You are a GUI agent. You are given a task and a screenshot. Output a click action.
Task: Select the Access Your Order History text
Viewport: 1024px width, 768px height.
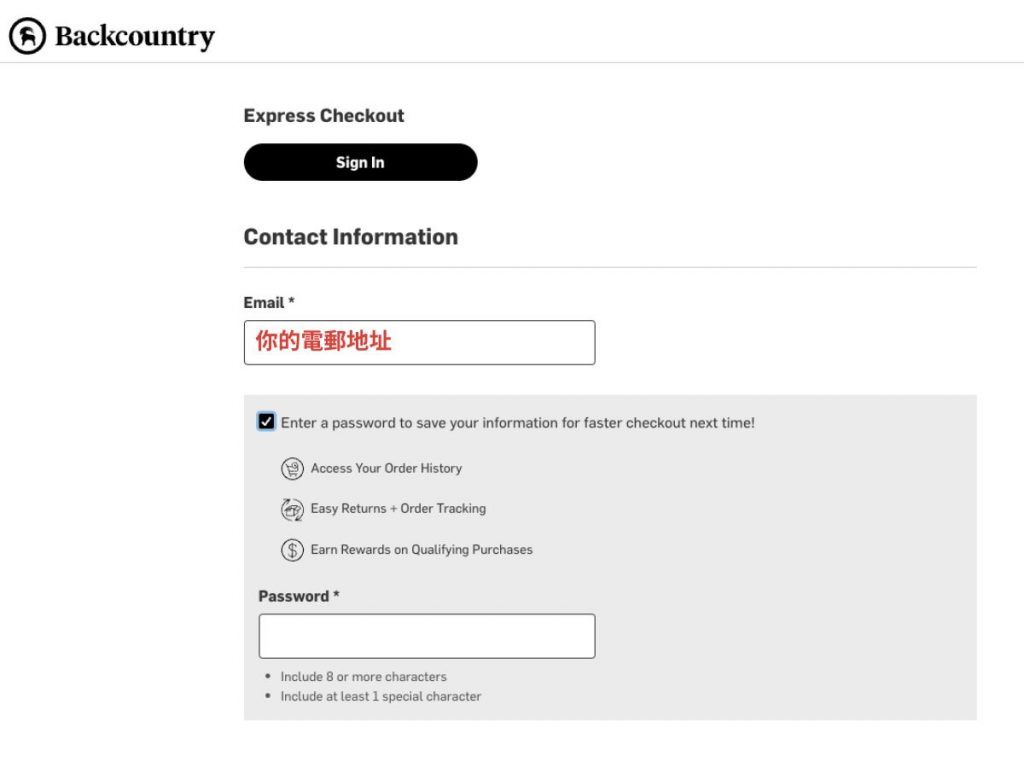click(x=386, y=468)
